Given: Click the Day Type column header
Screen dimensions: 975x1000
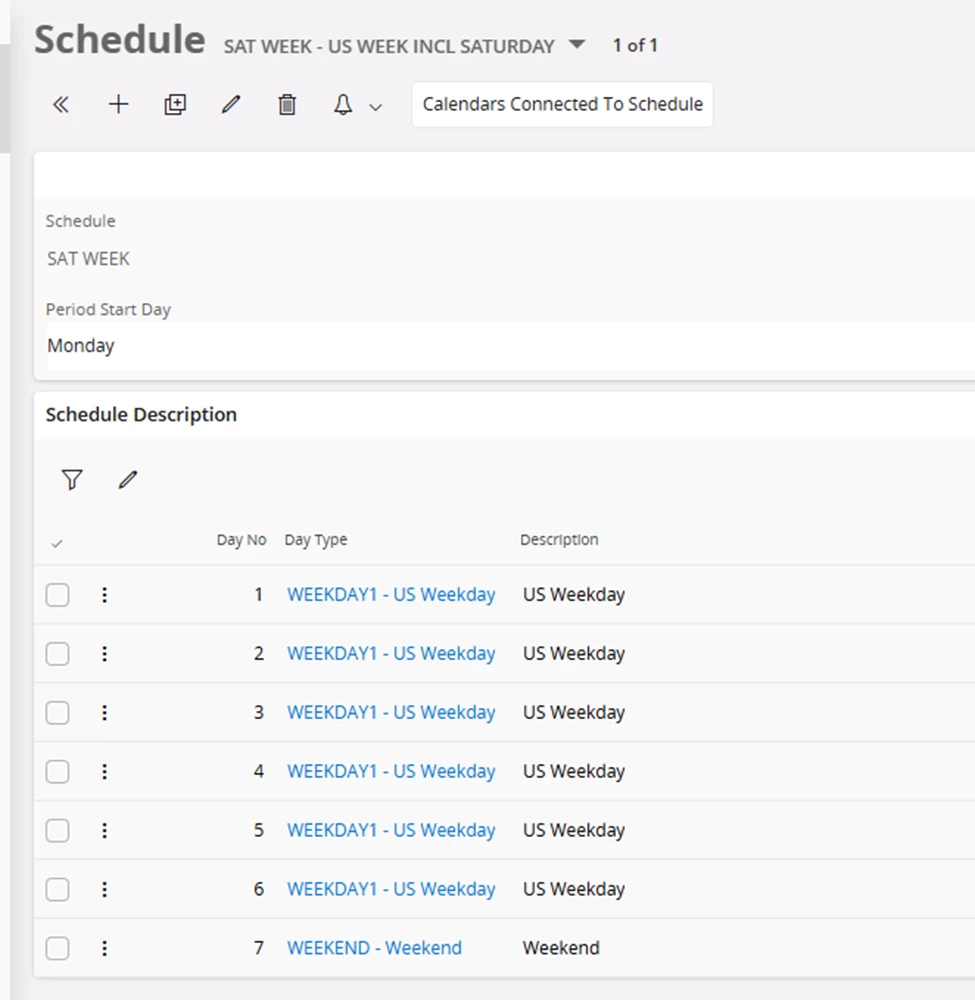Looking at the screenshot, I should [316, 540].
